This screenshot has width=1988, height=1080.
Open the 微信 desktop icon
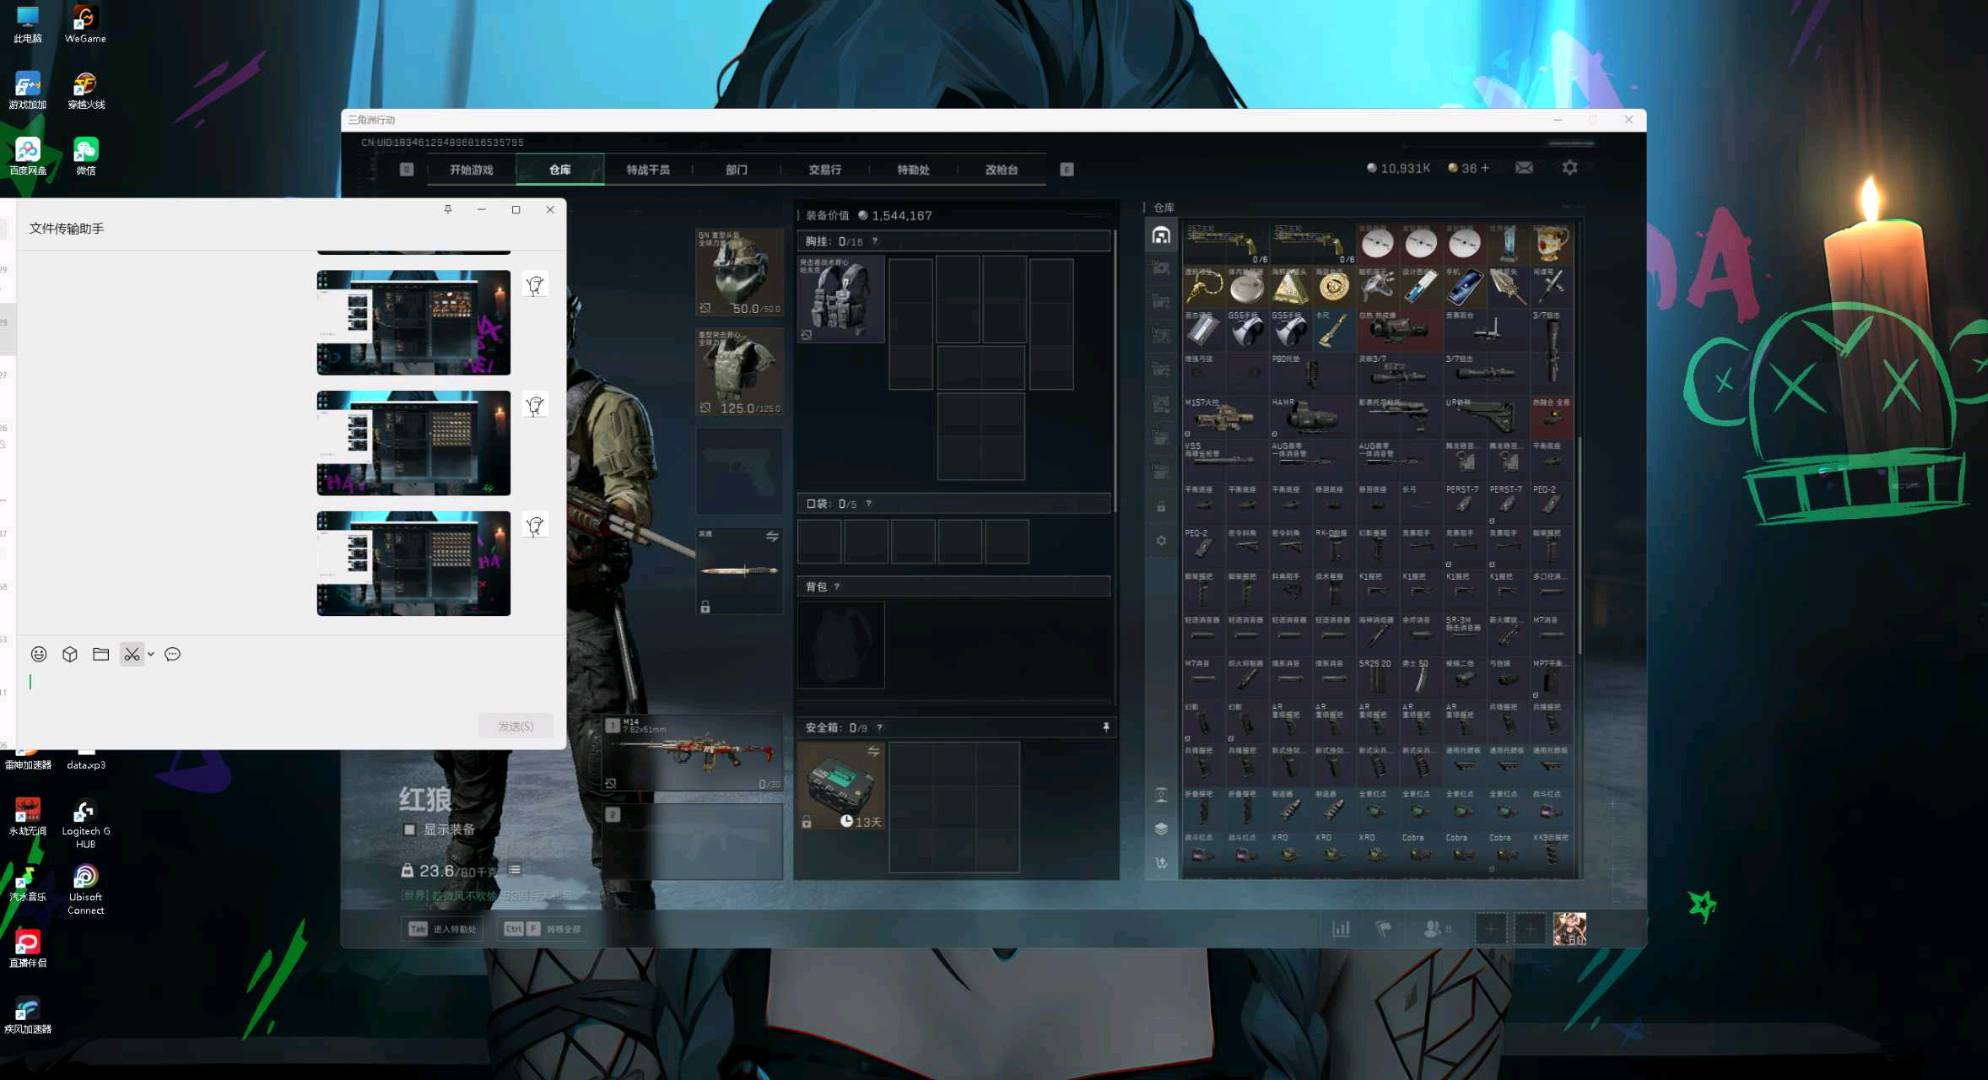86,156
